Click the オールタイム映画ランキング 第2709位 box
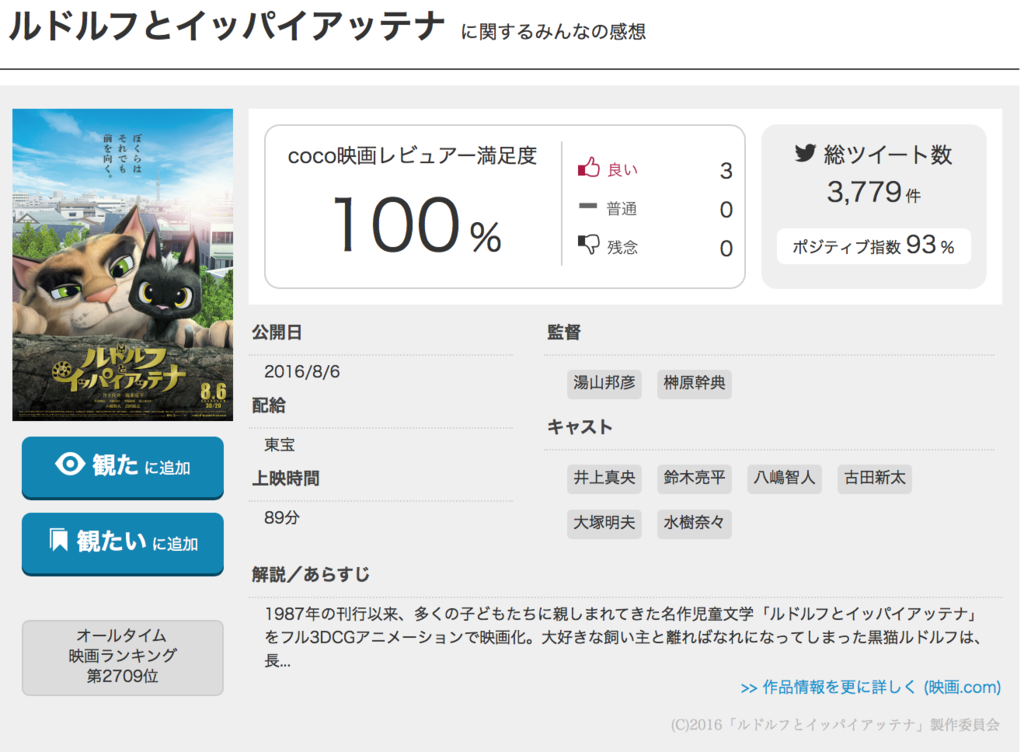 [123, 657]
